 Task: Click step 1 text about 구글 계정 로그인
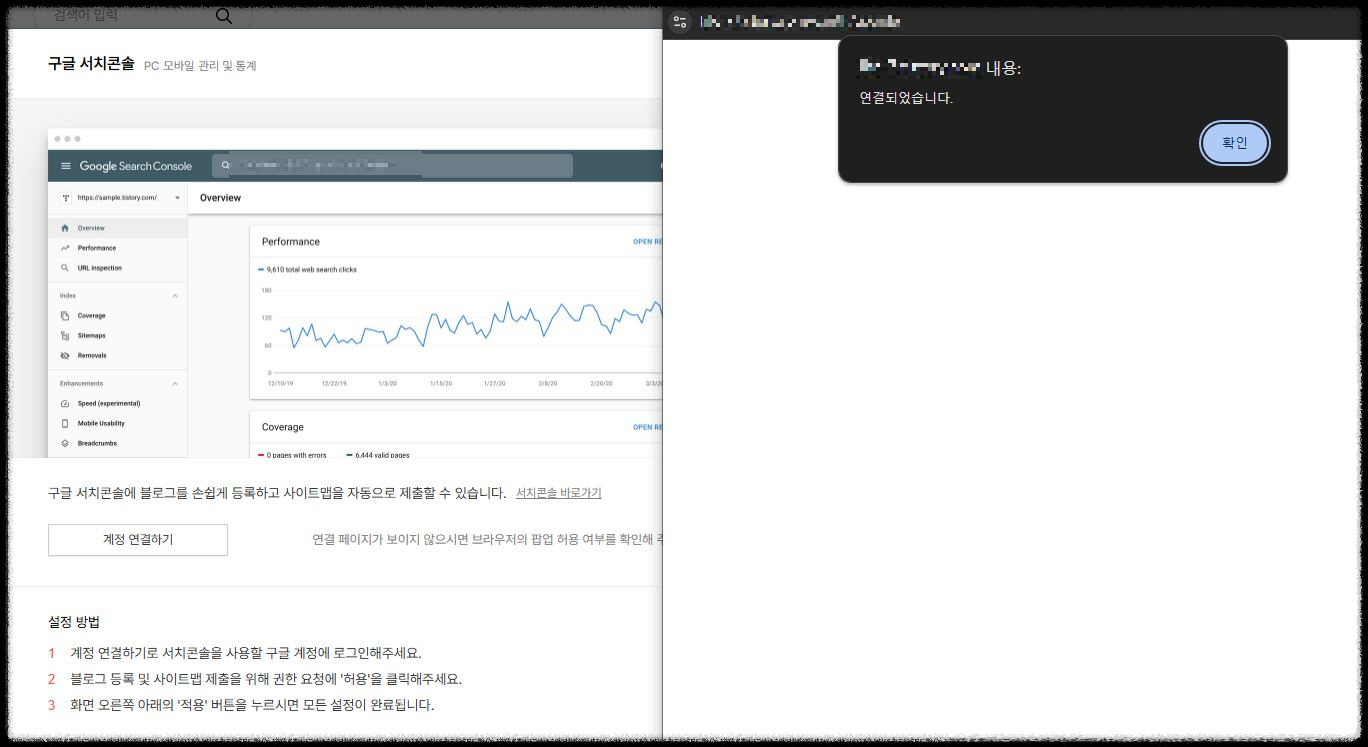[x=246, y=653]
